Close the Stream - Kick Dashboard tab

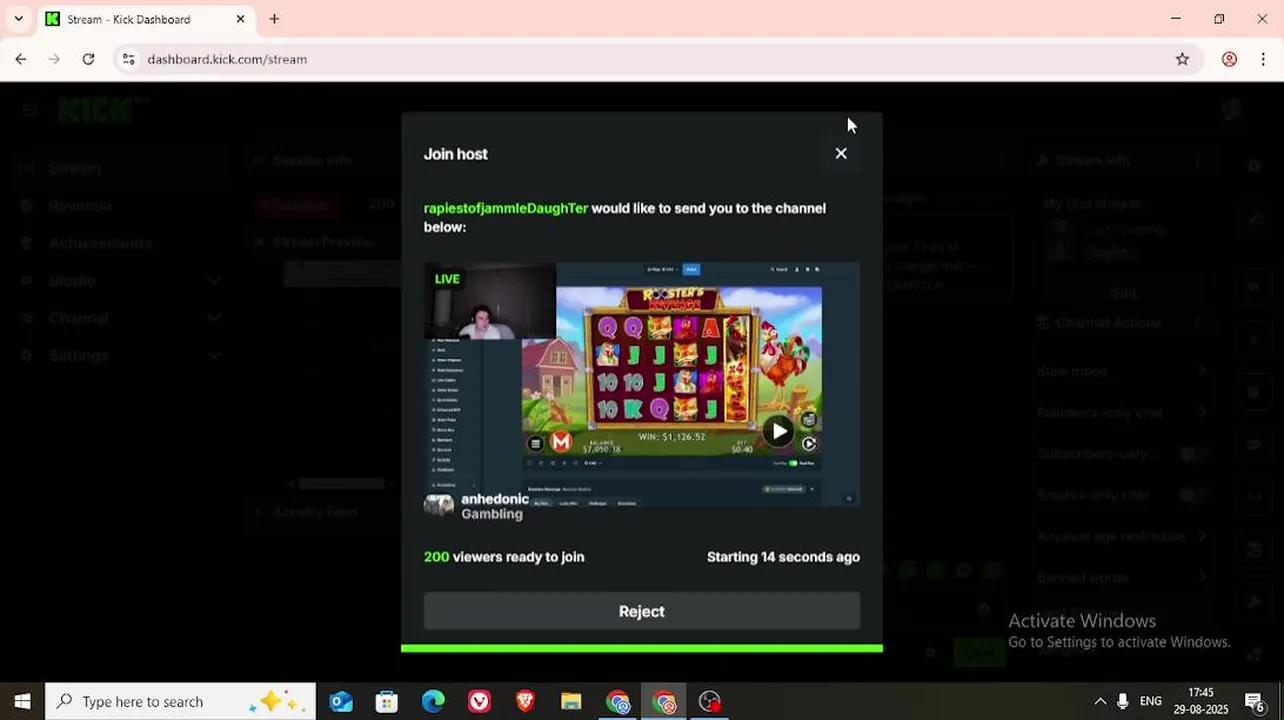240,19
